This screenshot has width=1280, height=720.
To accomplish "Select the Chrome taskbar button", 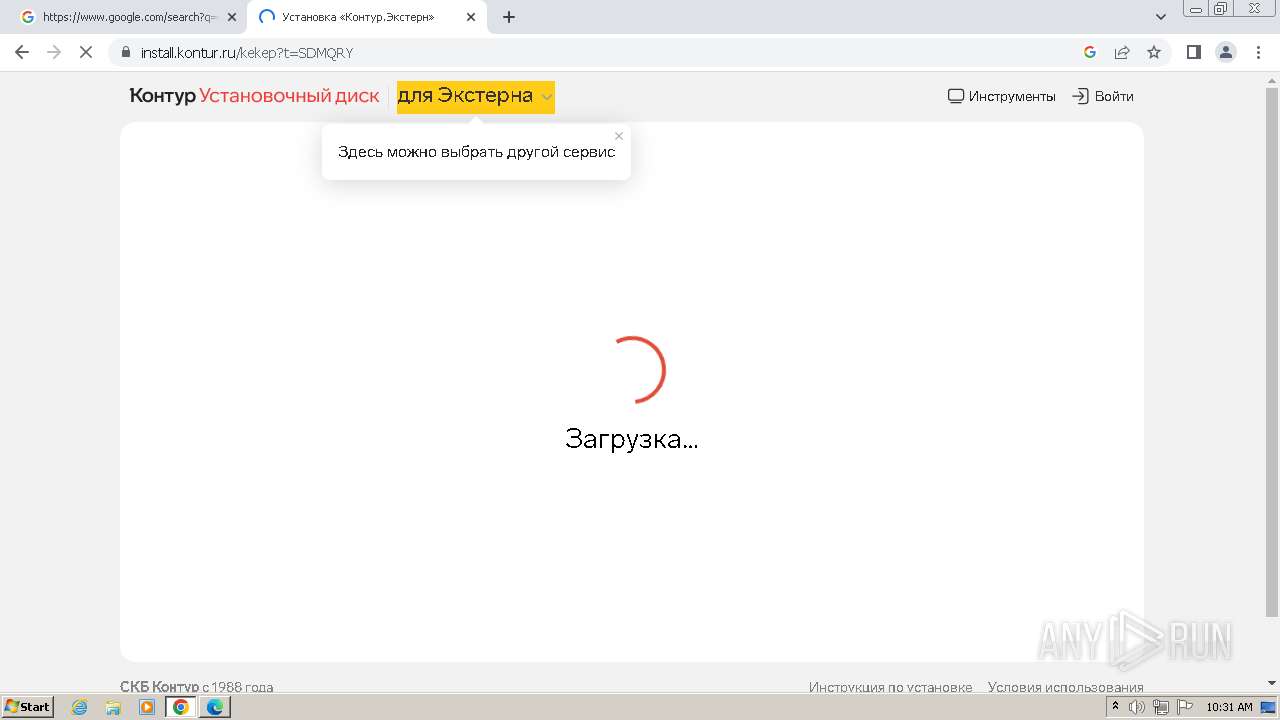I will pos(181,707).
